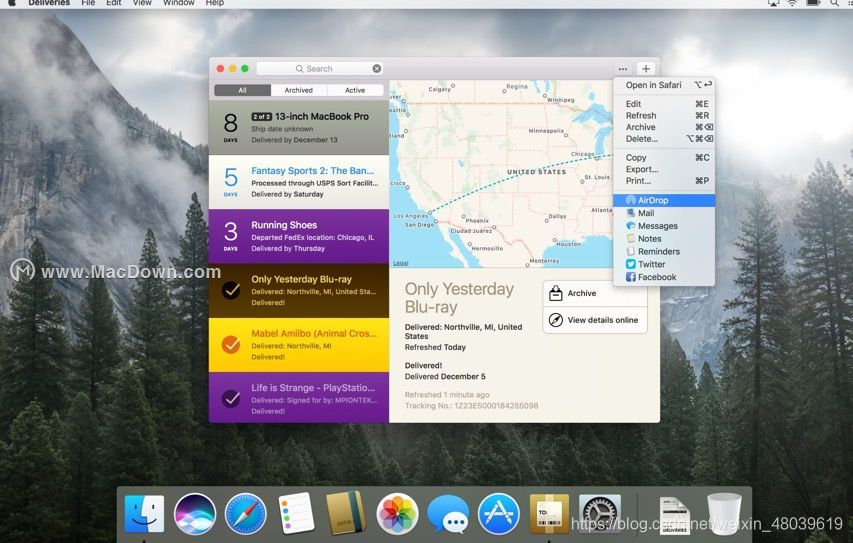
Task: Click the Notes icon in share menu
Action: click(631, 238)
